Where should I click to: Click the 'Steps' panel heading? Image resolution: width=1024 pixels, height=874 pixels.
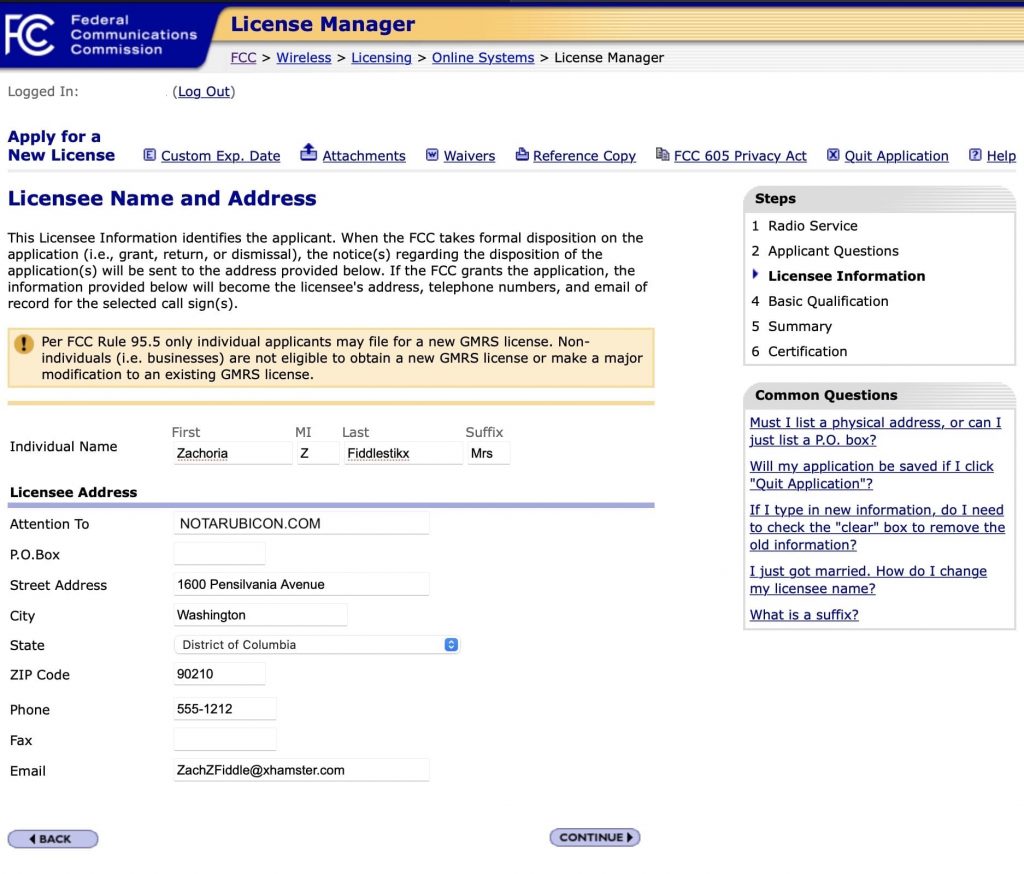click(x=775, y=199)
